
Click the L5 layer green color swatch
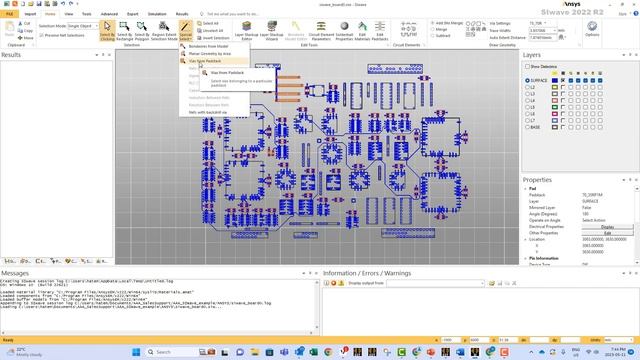click(555, 107)
